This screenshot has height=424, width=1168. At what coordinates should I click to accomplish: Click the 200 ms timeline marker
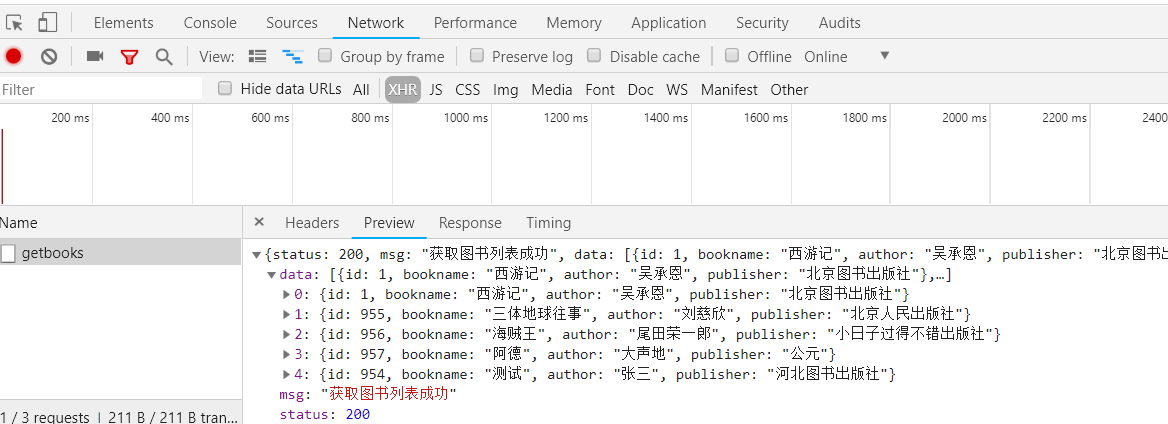[x=70, y=118]
